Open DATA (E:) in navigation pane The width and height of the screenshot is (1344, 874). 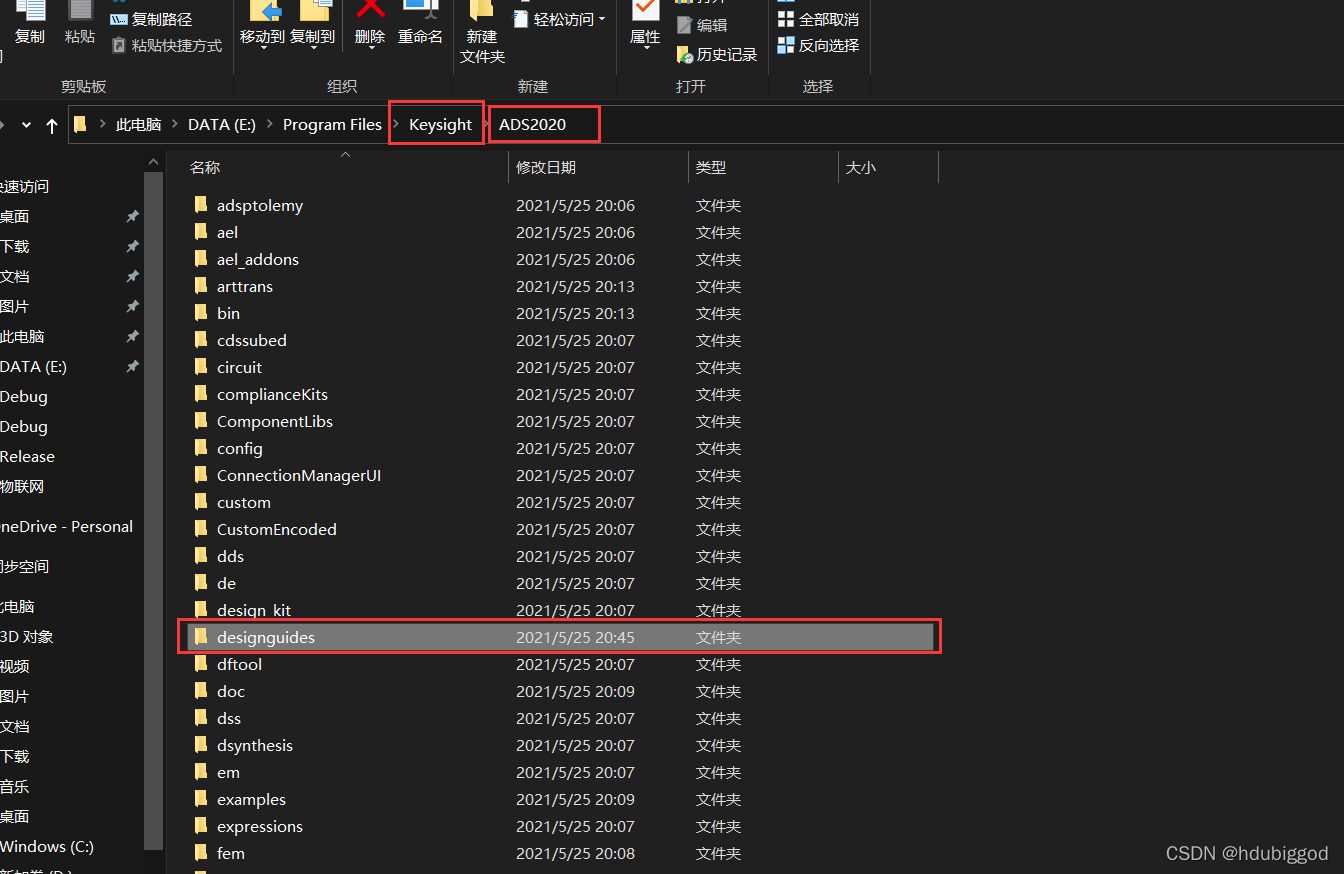coord(33,367)
